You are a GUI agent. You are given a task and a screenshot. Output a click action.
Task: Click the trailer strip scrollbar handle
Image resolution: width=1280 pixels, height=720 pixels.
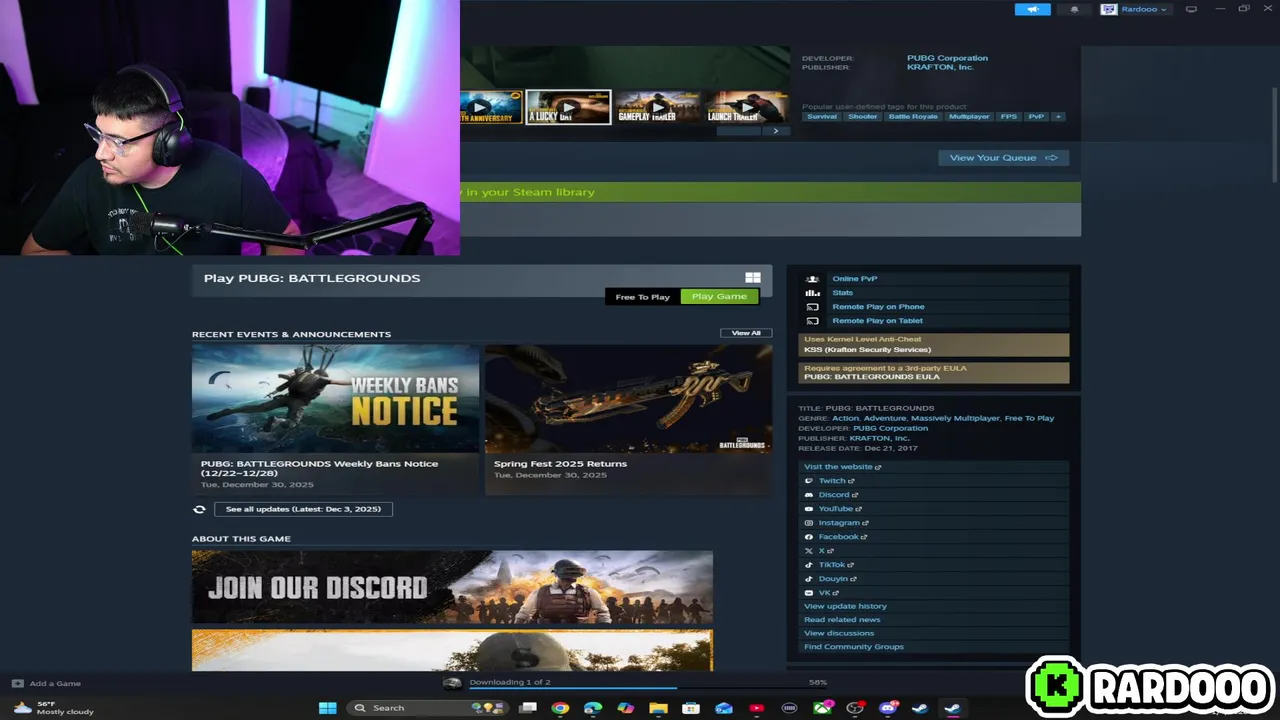point(739,131)
